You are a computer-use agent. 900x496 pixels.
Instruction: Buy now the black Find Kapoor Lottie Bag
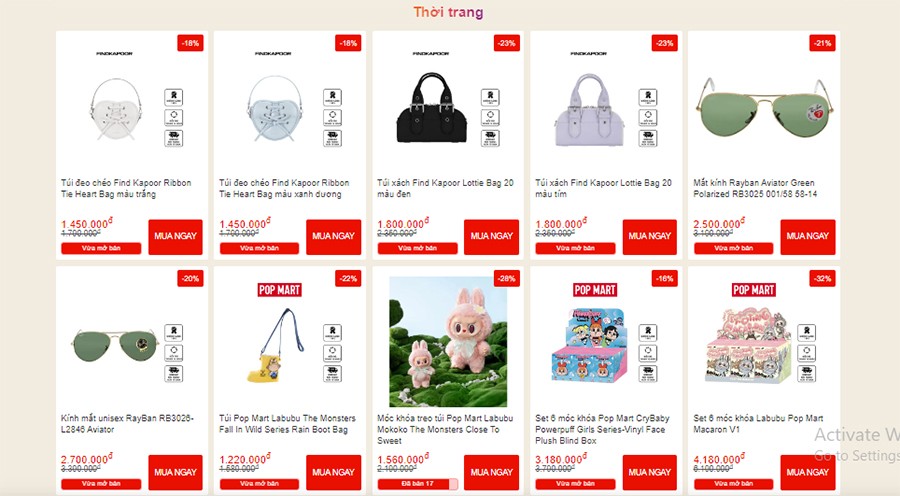(491, 237)
